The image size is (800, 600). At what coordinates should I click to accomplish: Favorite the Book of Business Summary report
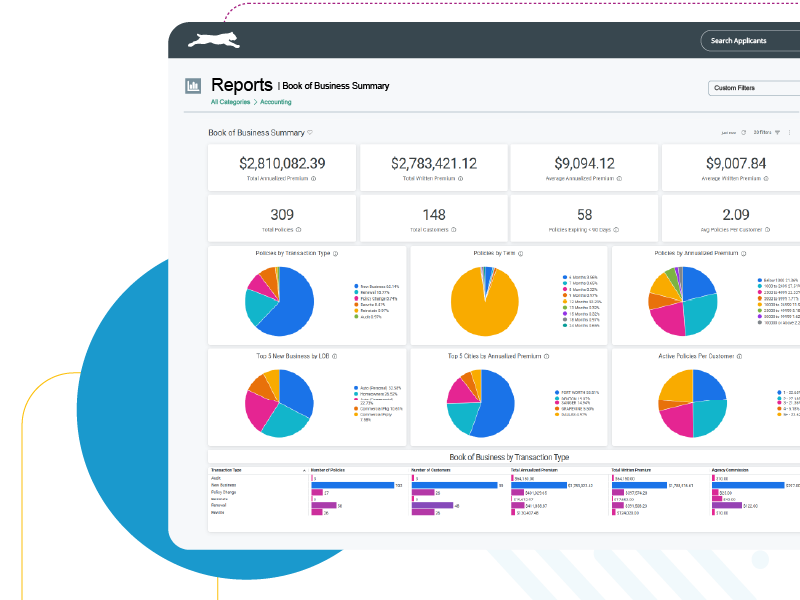(310, 132)
